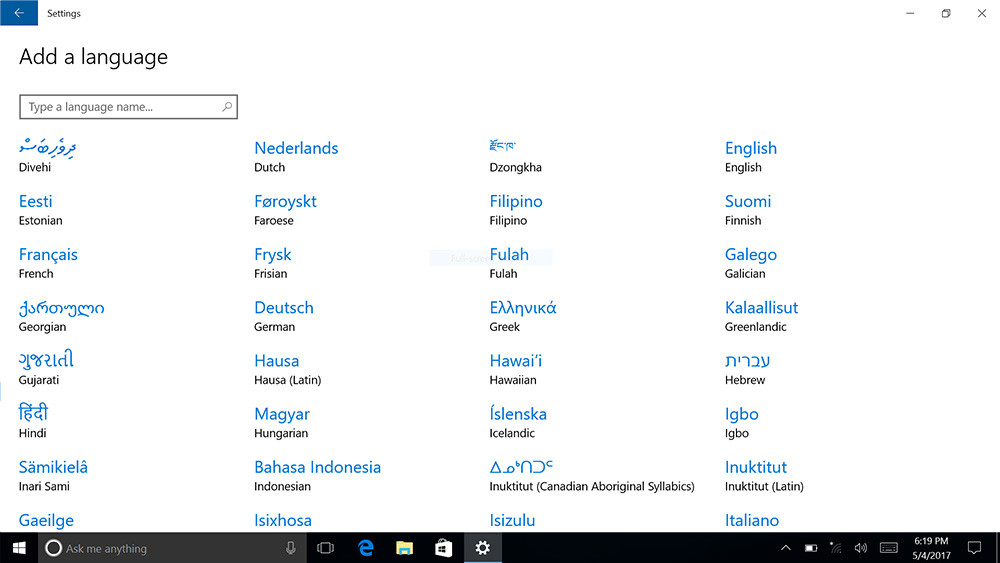Type in the language name field
The image size is (1000, 563).
[x=120, y=107]
